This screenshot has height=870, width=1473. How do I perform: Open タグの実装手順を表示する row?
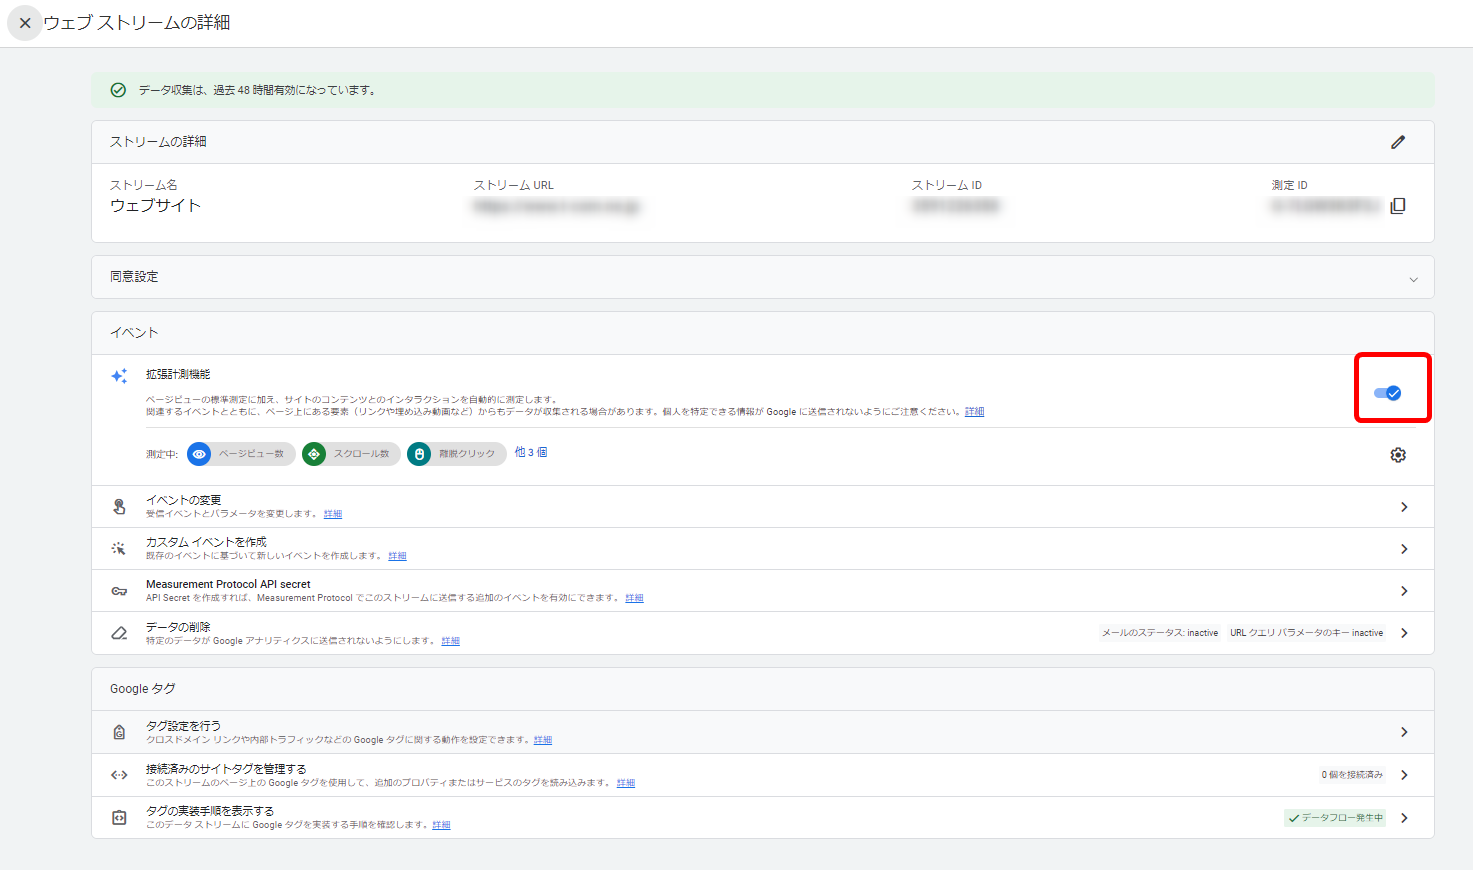763,818
